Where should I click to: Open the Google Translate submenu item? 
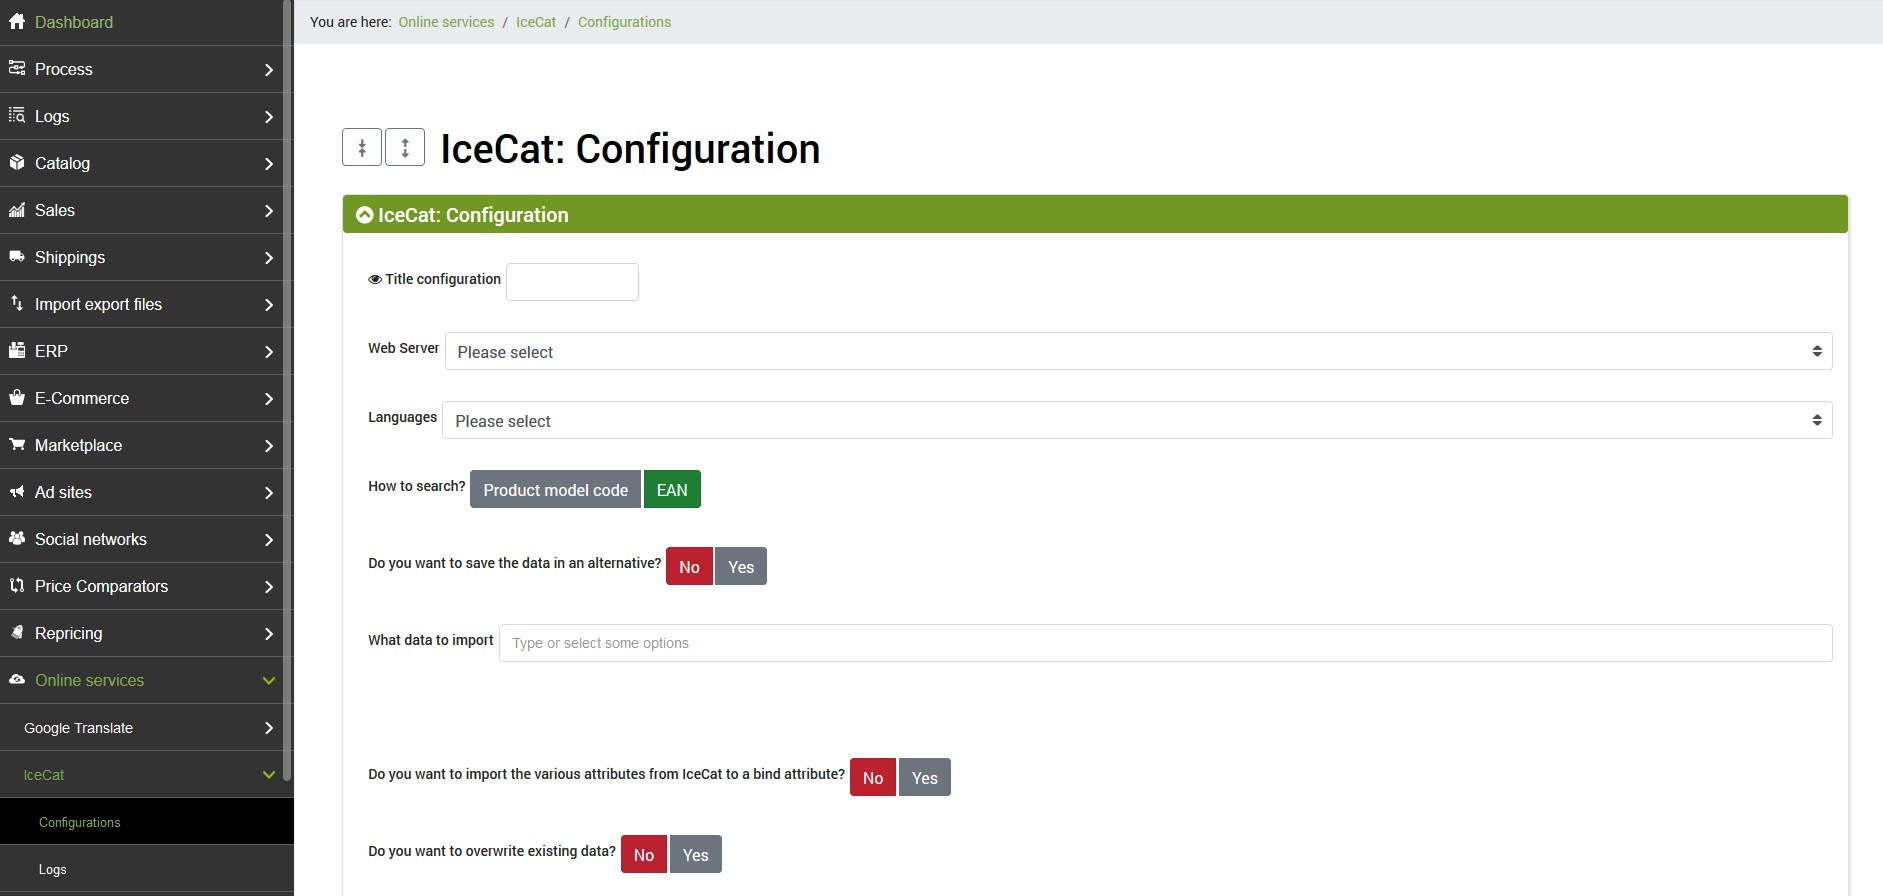141,728
